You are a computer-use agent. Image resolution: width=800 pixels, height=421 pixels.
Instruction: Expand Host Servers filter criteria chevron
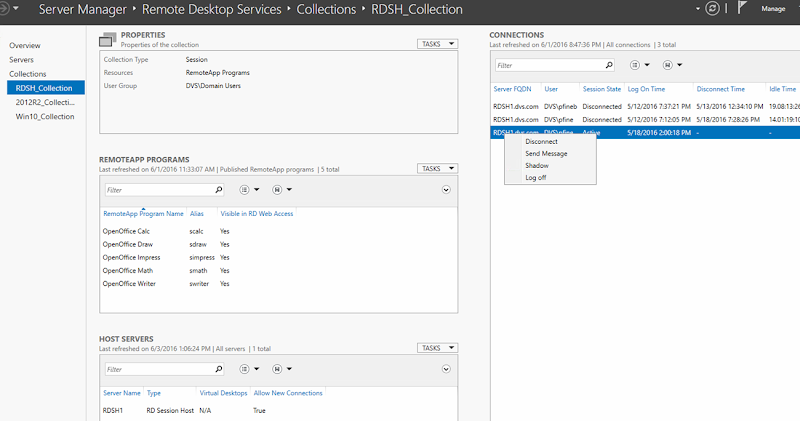pyautogui.click(x=446, y=369)
